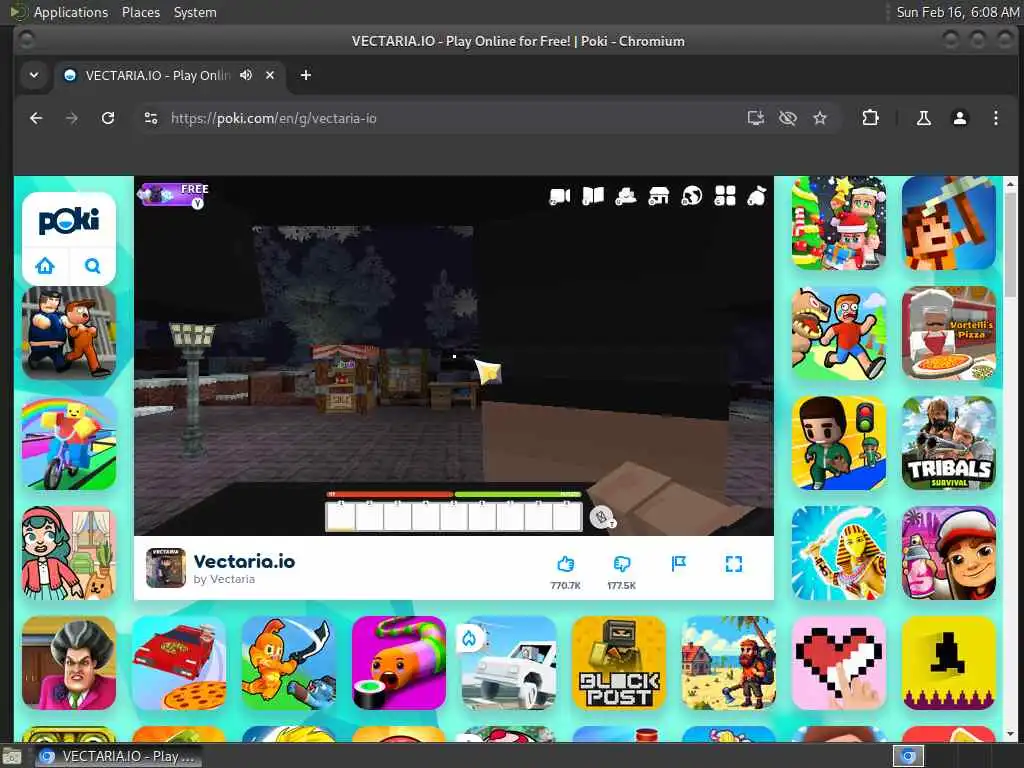Open the world globe icon in game

(x=692, y=196)
